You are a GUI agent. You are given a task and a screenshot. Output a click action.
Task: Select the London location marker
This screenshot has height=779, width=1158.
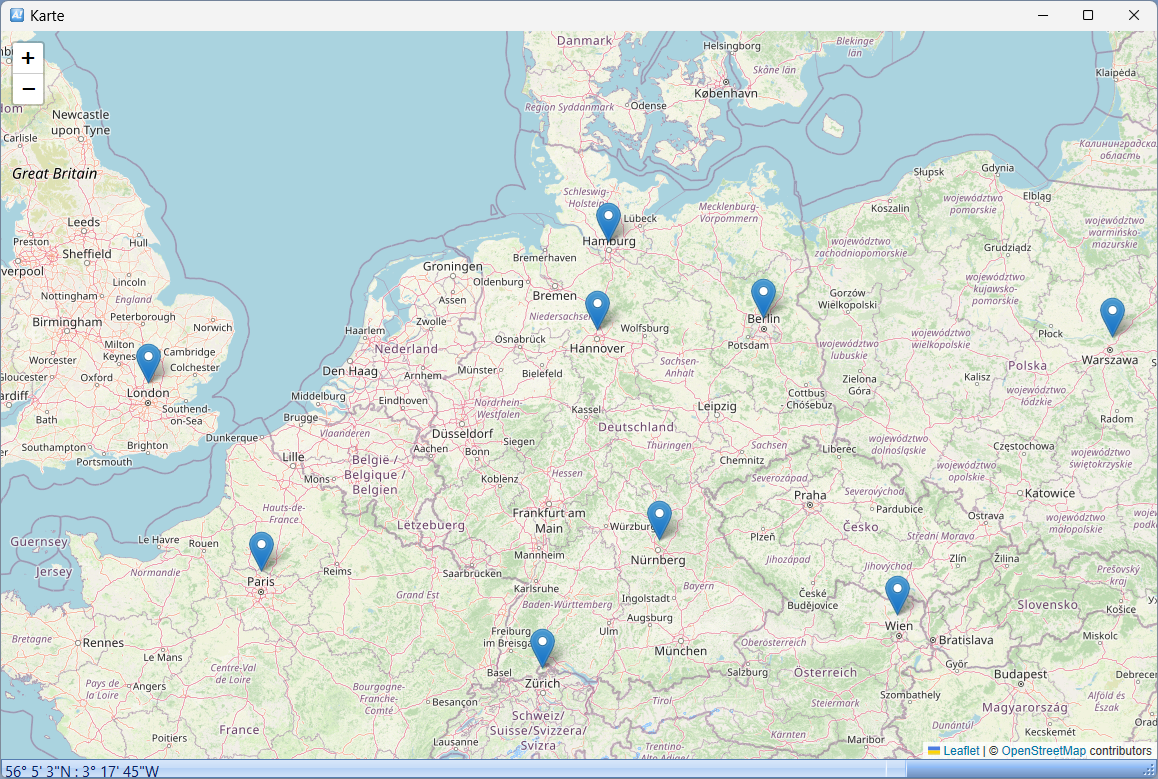[x=148, y=361]
